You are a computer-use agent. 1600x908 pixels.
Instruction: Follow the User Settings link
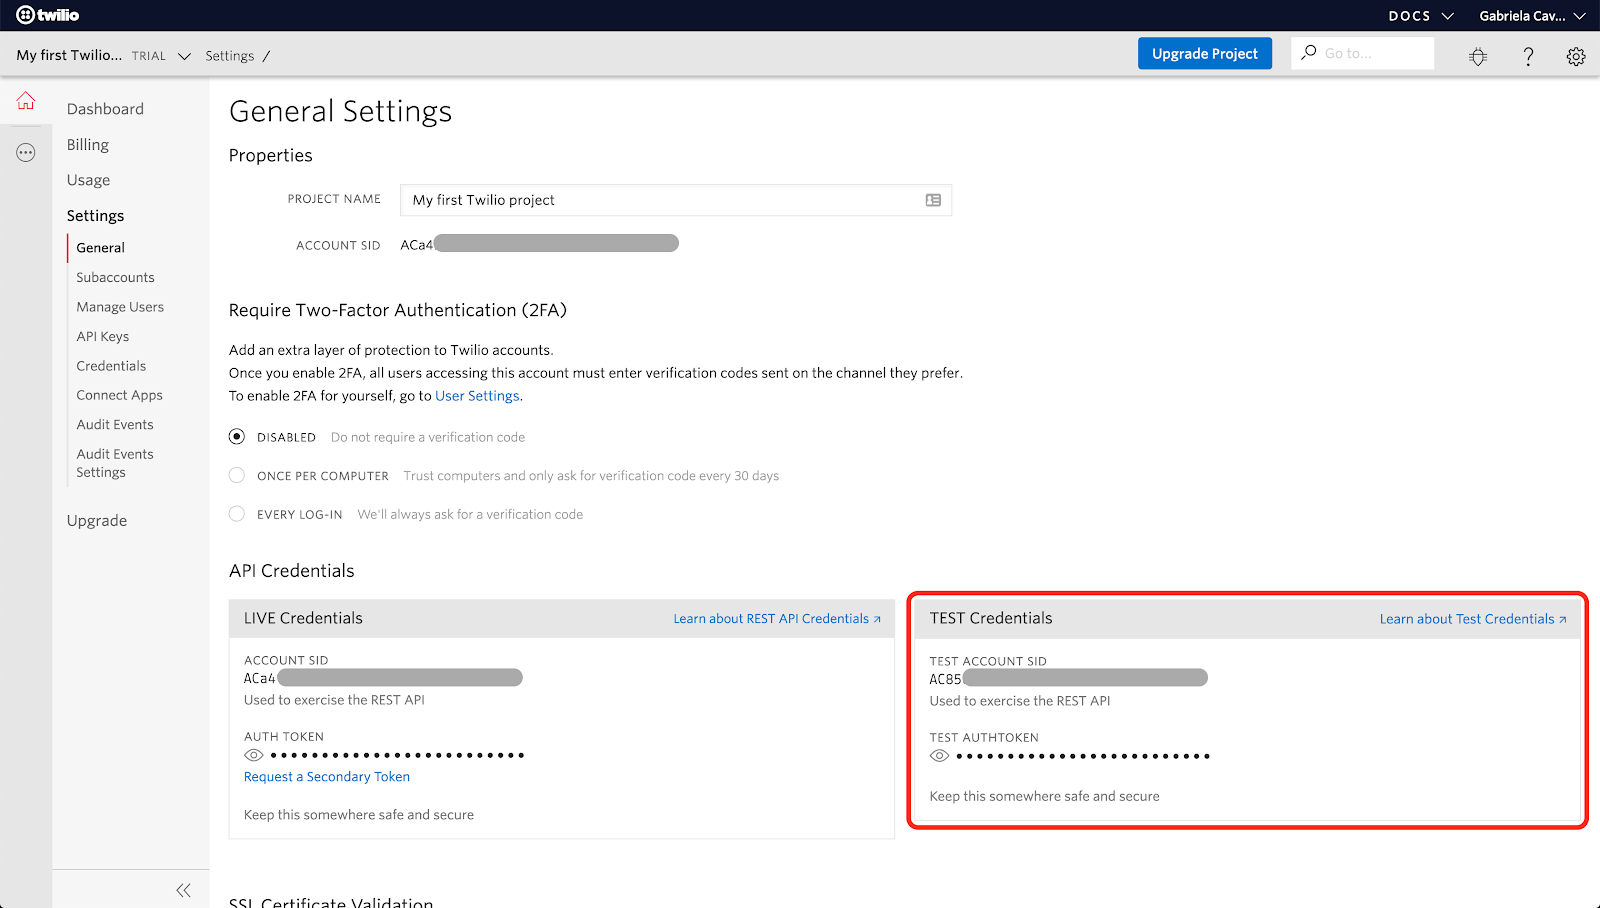(x=477, y=396)
